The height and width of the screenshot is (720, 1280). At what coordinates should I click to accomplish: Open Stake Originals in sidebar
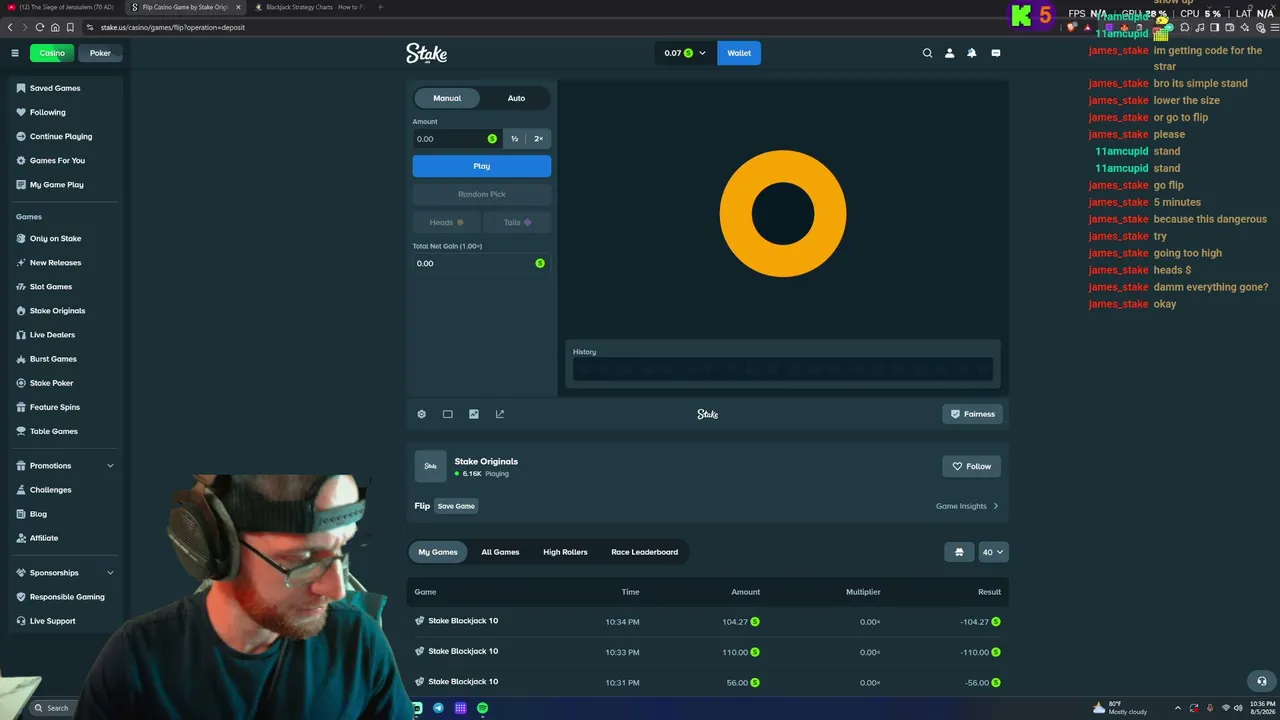tap(57, 311)
